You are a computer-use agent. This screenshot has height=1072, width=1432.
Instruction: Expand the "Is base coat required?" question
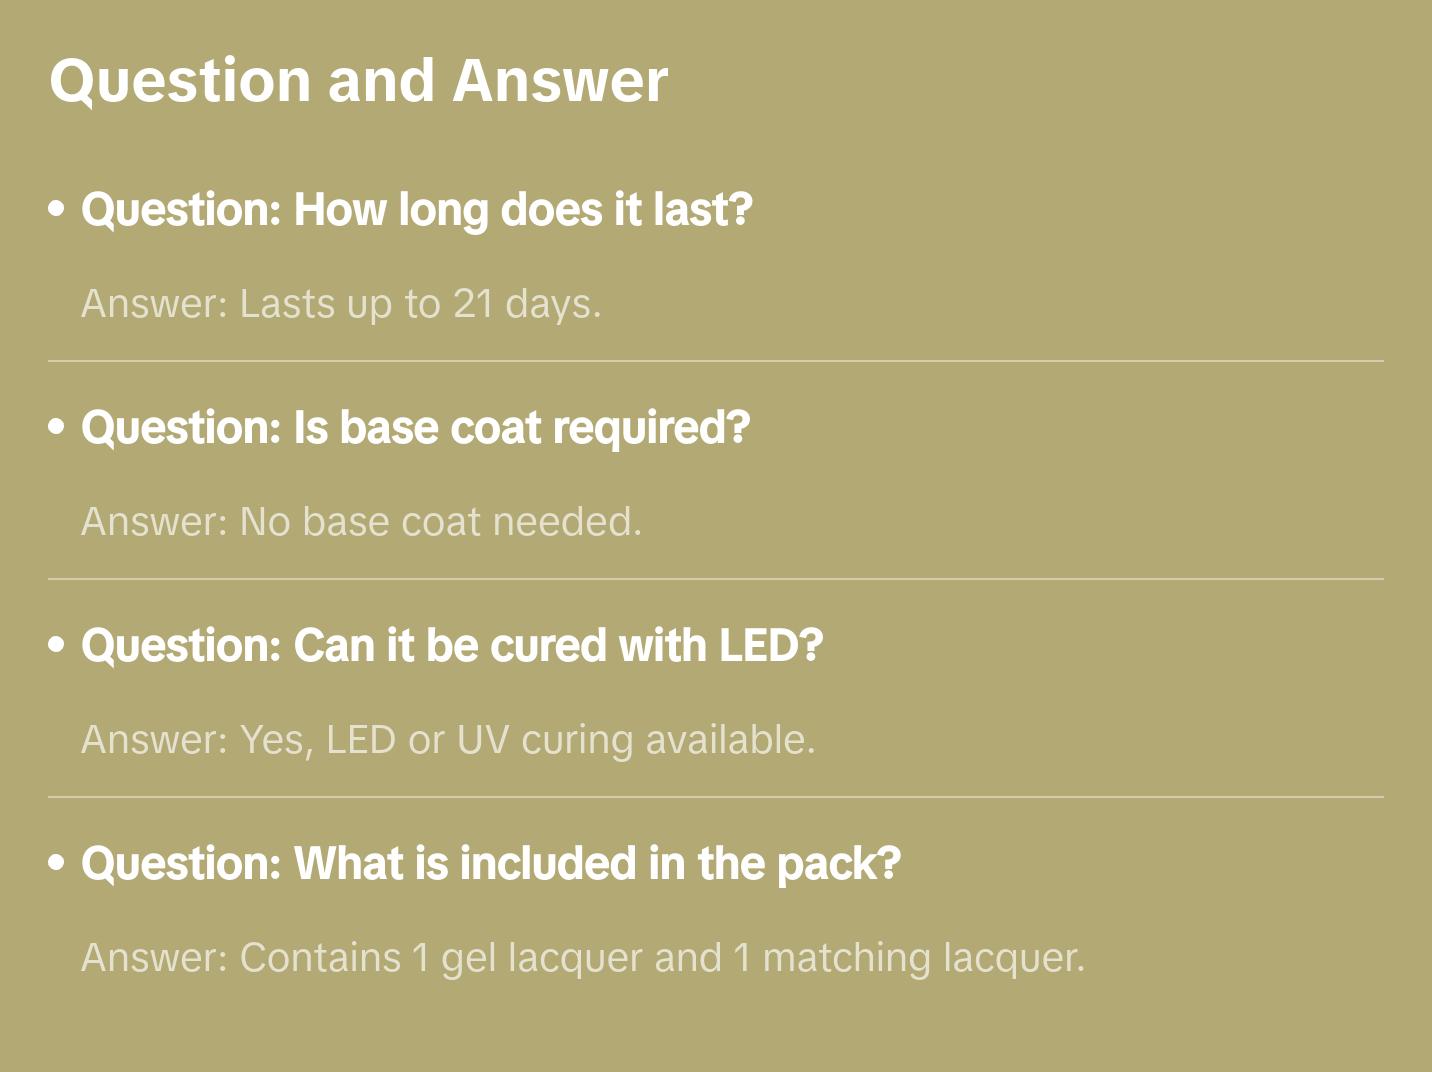click(415, 428)
